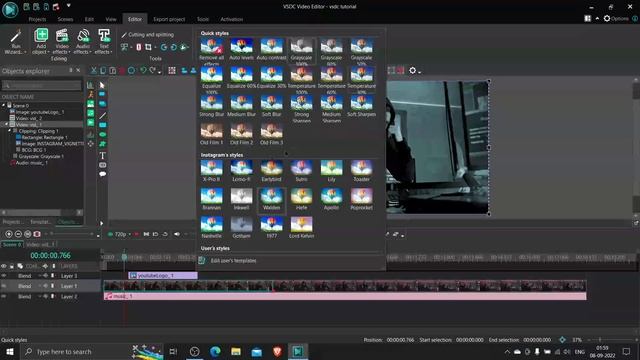This screenshot has width=640, height=360.
Task: Apply the 1977 Instagram style
Action: (271, 228)
